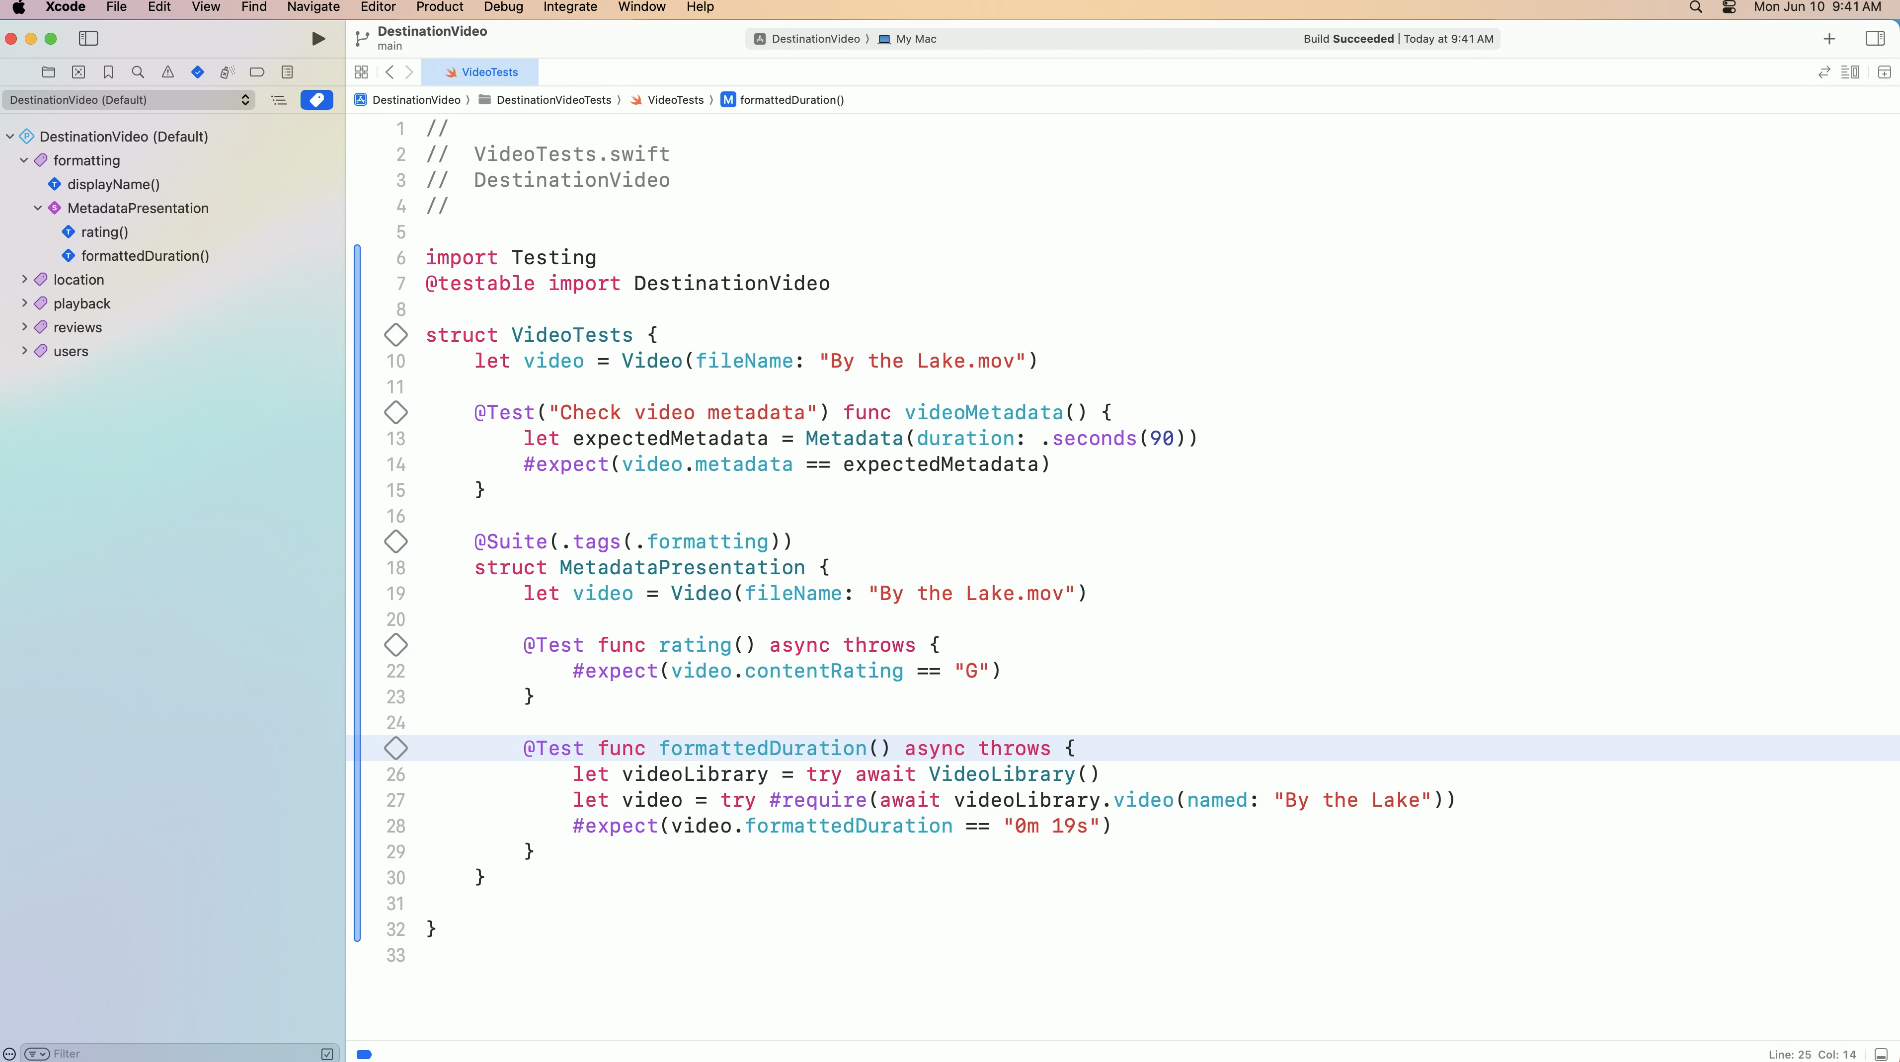The width and height of the screenshot is (1900, 1062).
Task: Select the displayName() test
Action: coord(113,184)
